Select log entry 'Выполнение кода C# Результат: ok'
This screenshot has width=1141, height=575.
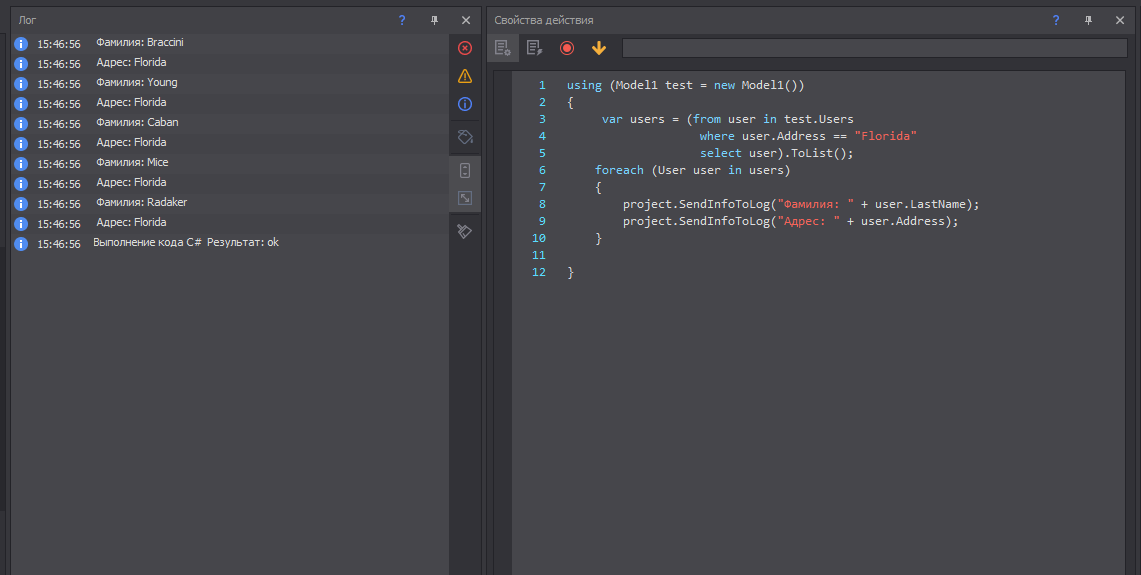click(186, 243)
